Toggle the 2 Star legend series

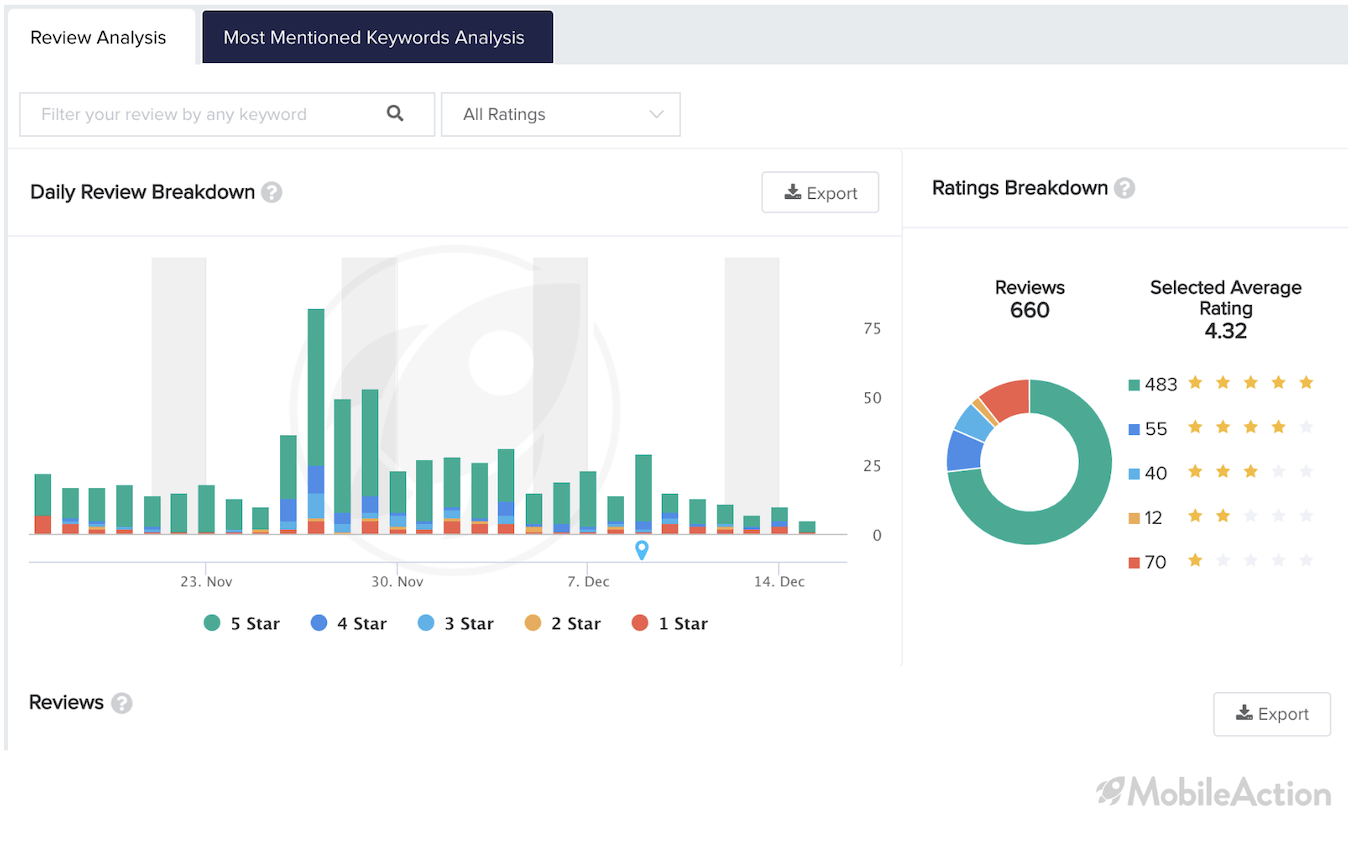pyautogui.click(x=562, y=623)
